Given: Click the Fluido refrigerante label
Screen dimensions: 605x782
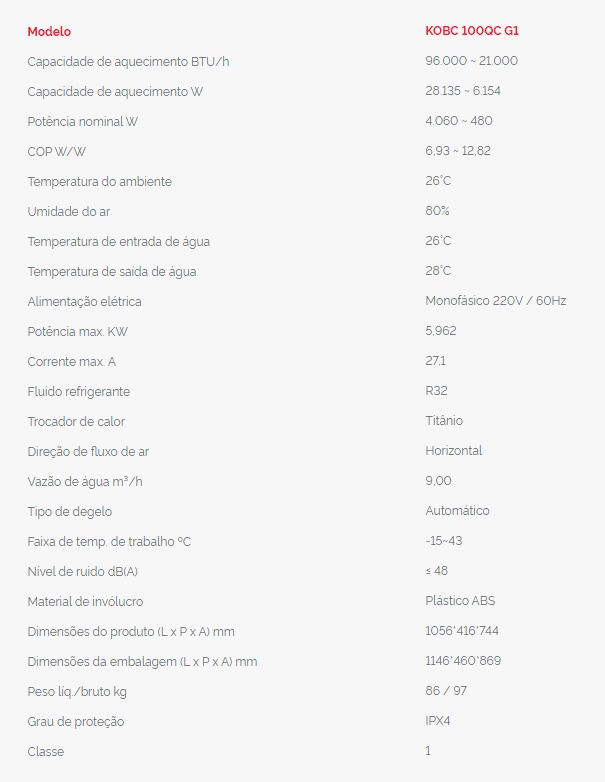Looking at the screenshot, I should pos(78,391).
